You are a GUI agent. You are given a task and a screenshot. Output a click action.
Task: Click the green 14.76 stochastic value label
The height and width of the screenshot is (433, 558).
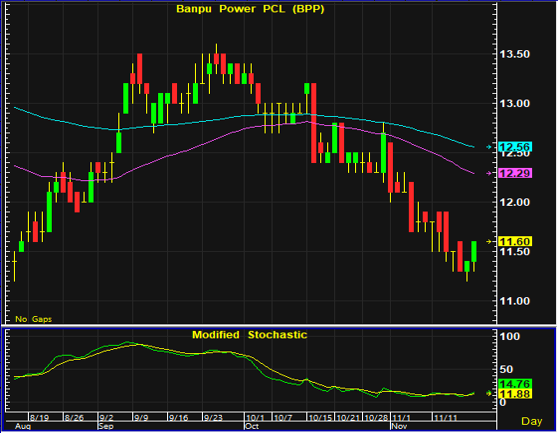pos(515,384)
